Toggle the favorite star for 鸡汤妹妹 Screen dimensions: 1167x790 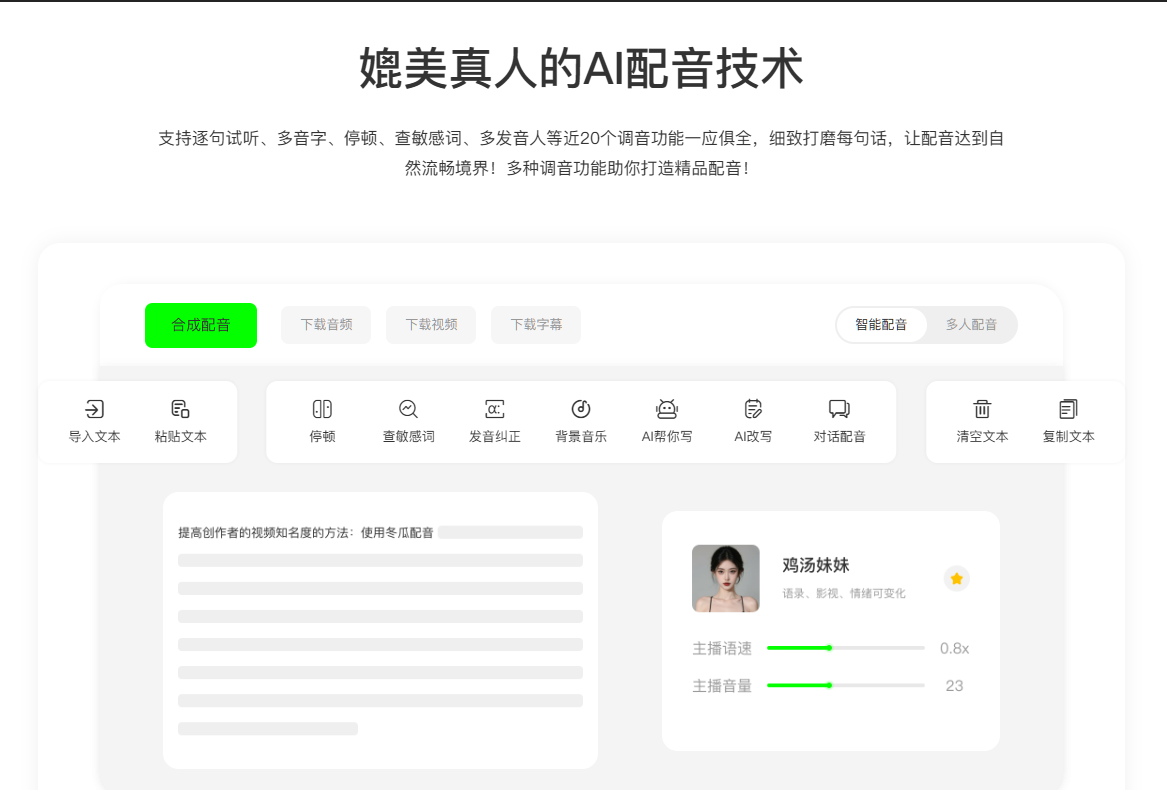click(x=956, y=579)
